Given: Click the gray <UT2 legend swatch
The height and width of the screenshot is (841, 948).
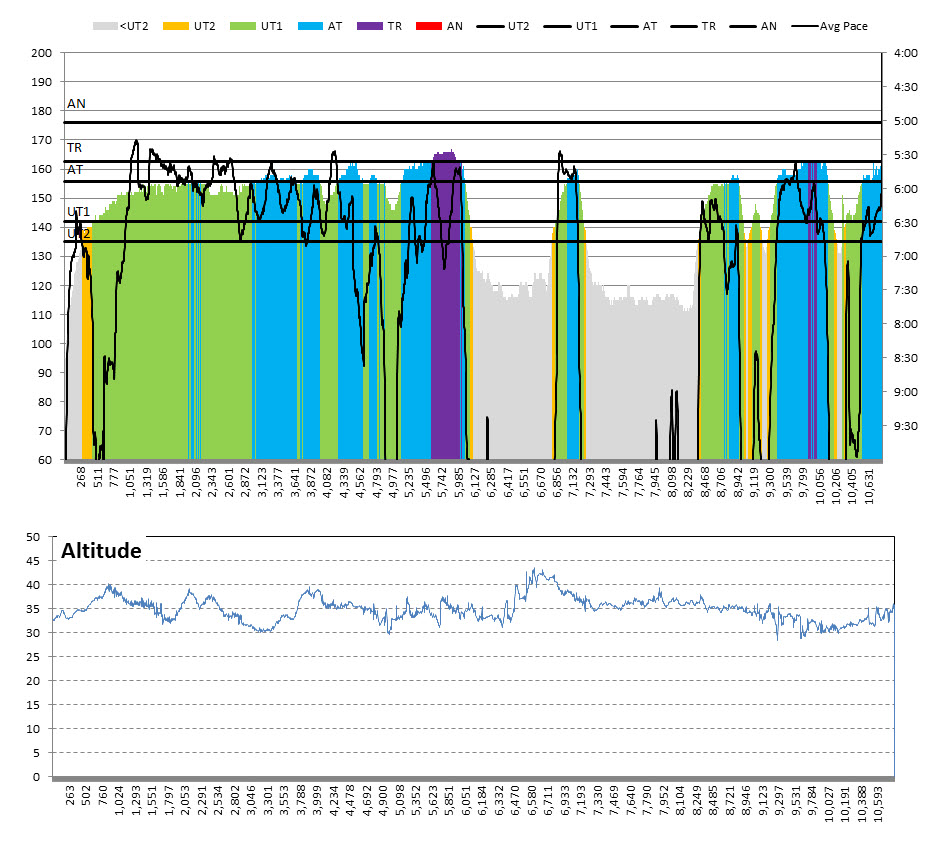Looking at the screenshot, I should click(105, 26).
